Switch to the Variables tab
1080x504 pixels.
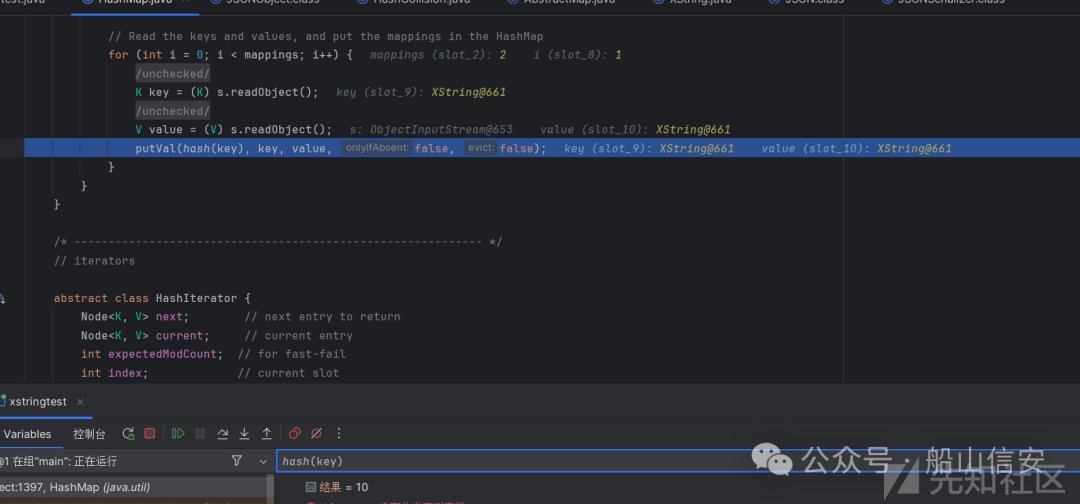point(28,434)
